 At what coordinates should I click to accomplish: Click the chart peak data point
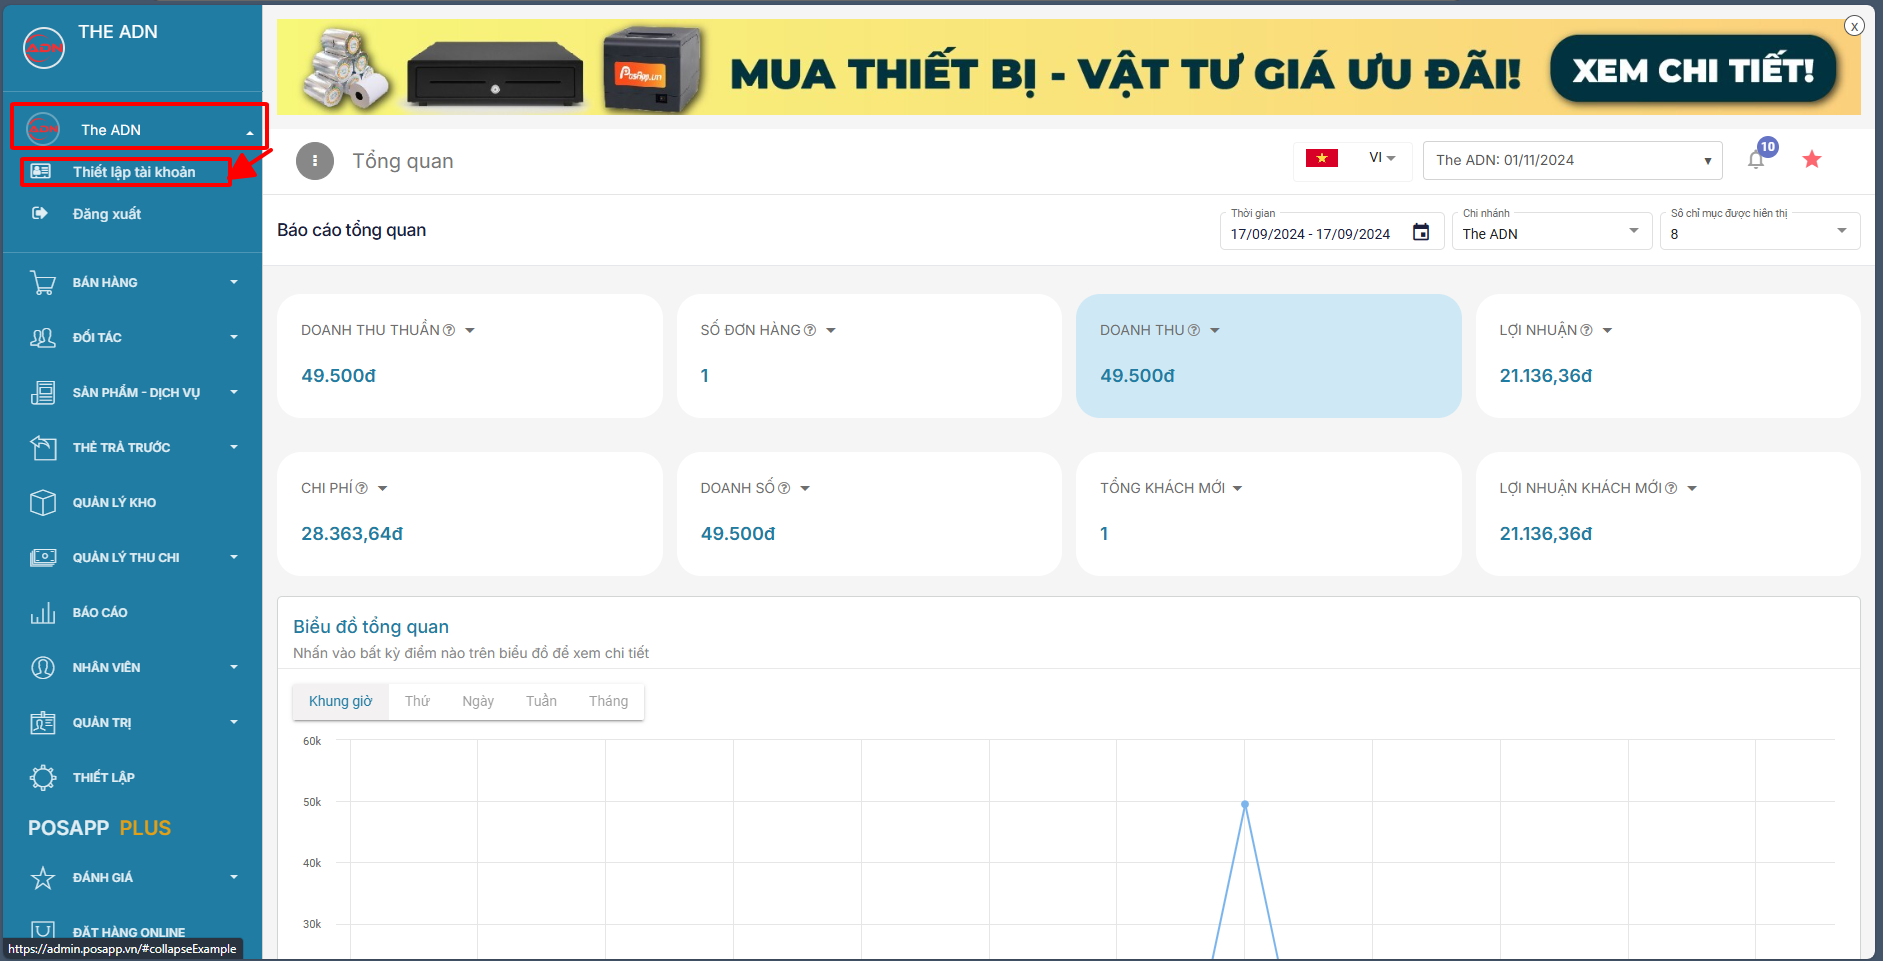coord(1245,804)
